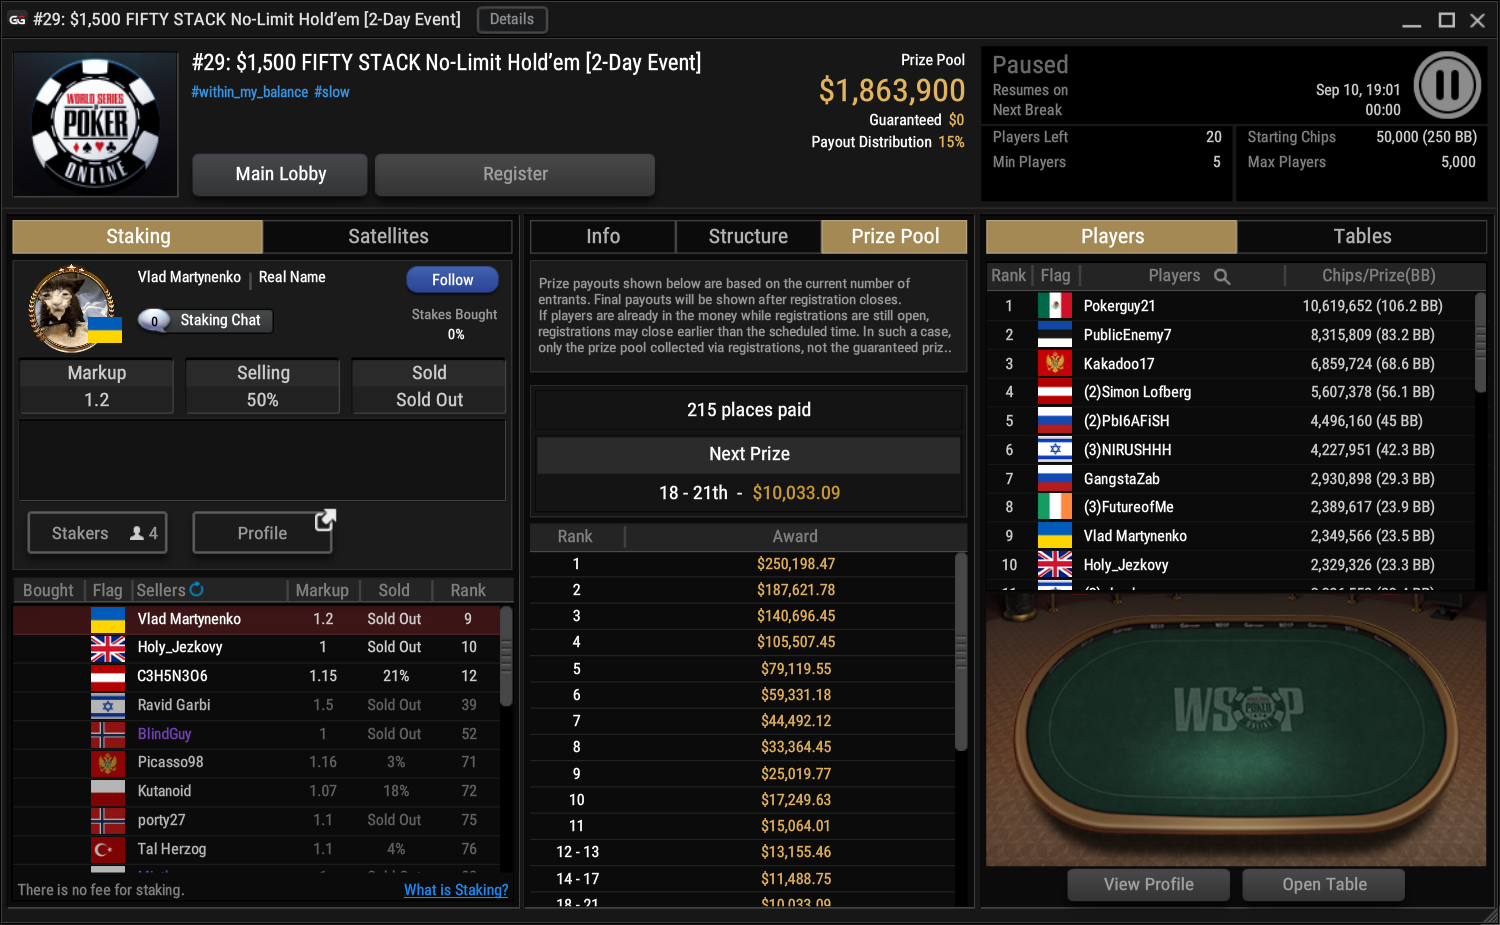Sort the sellers by Markup column
The width and height of the screenshot is (1500, 925).
point(322,590)
